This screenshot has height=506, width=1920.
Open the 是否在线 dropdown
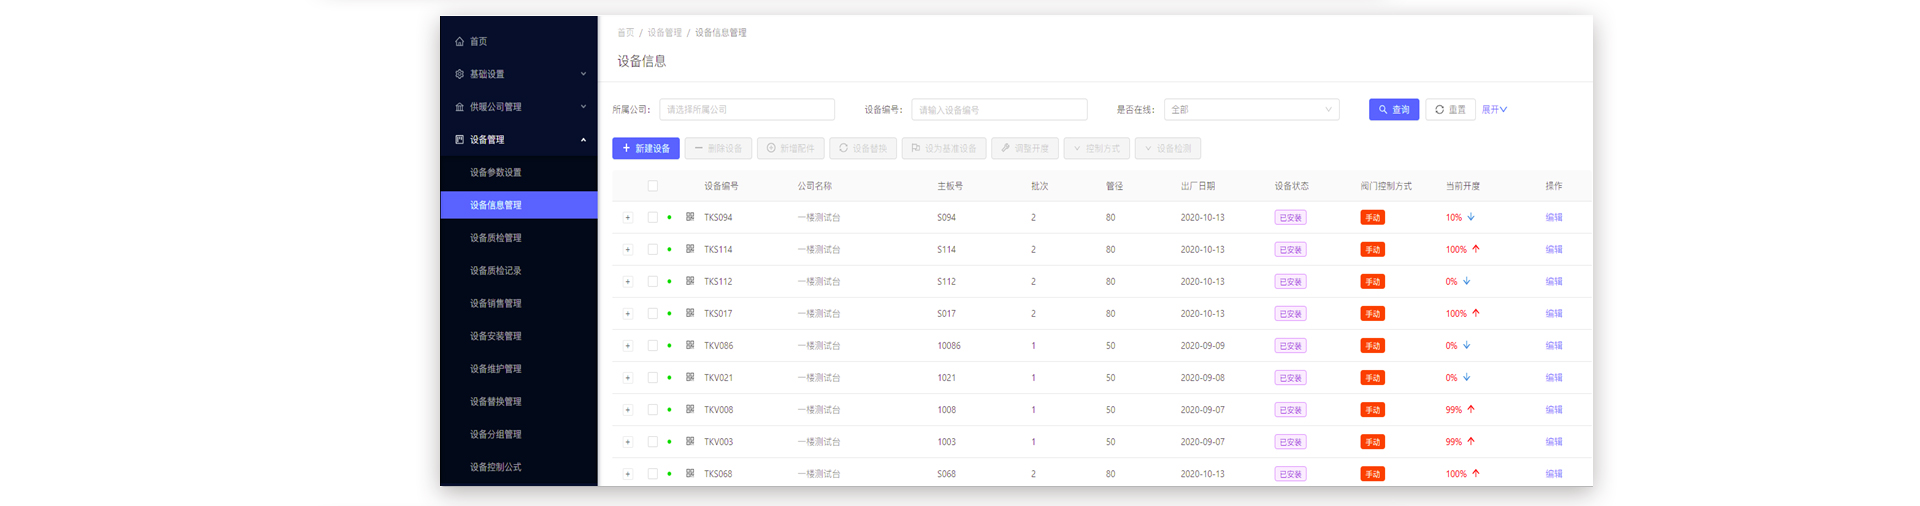click(x=1251, y=110)
